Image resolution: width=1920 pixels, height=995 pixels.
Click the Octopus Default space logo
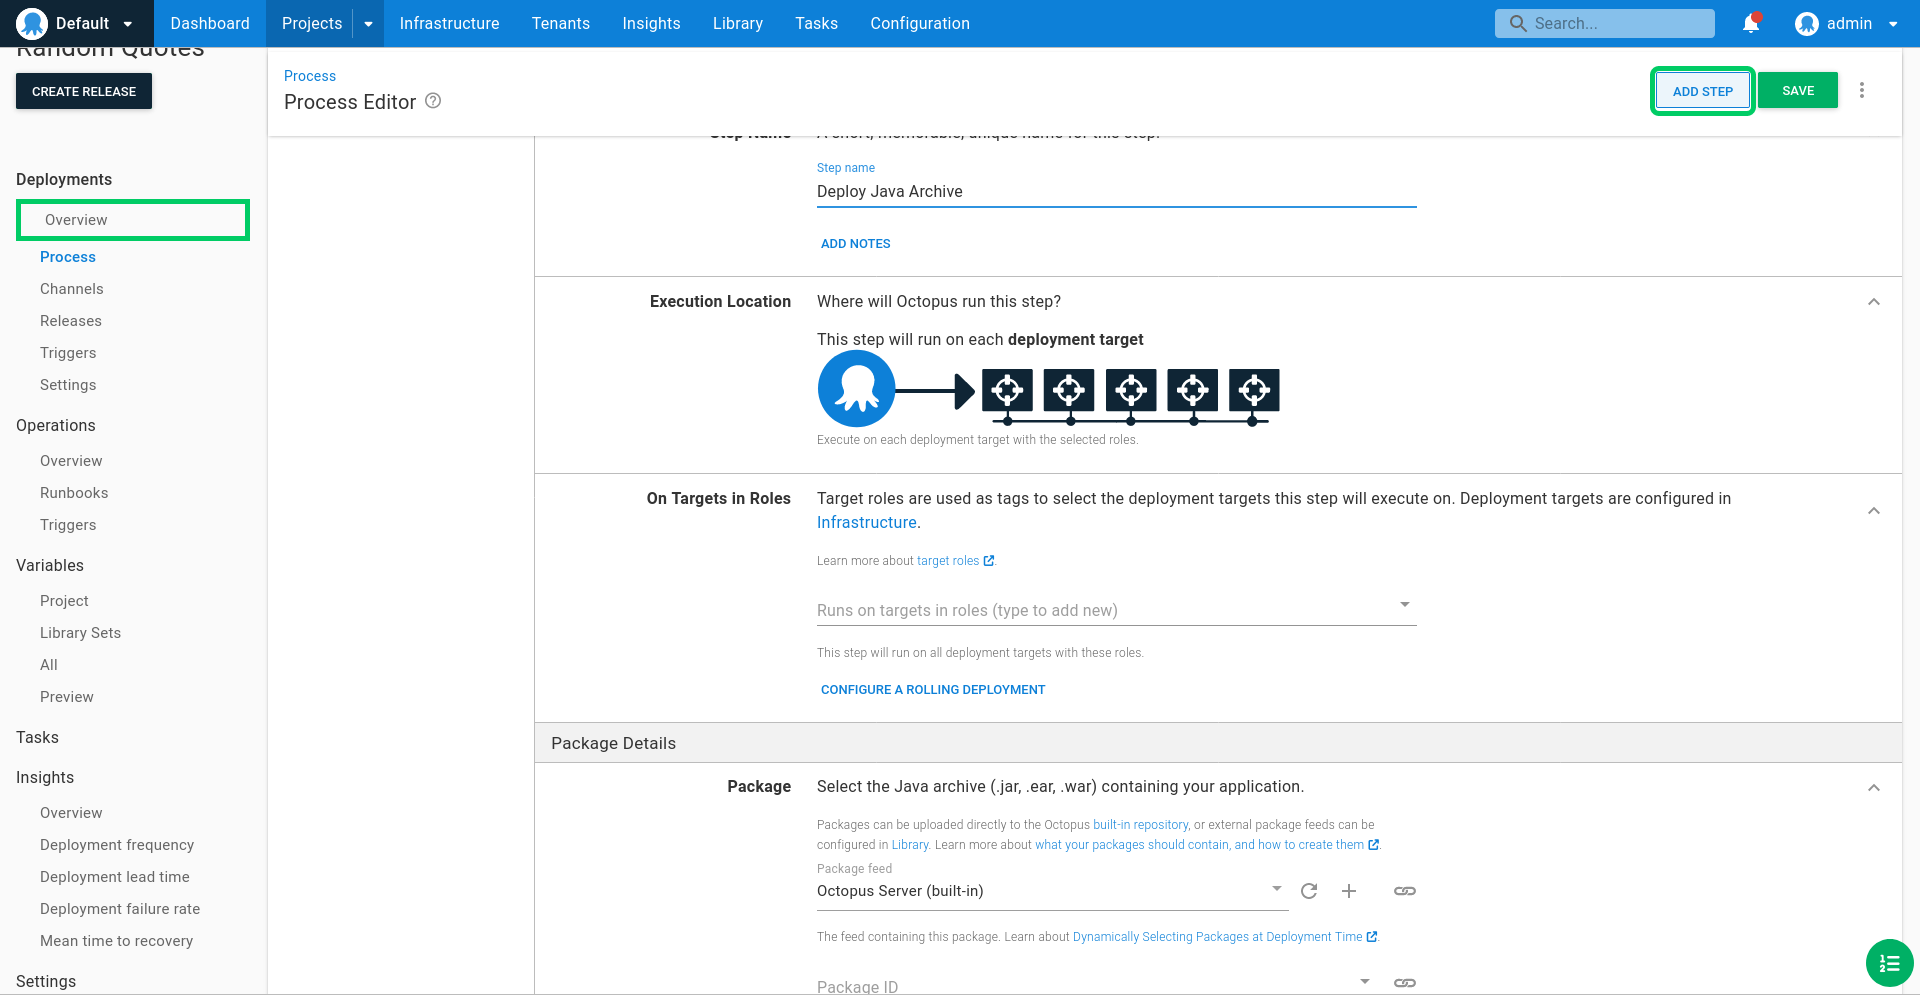(x=32, y=23)
